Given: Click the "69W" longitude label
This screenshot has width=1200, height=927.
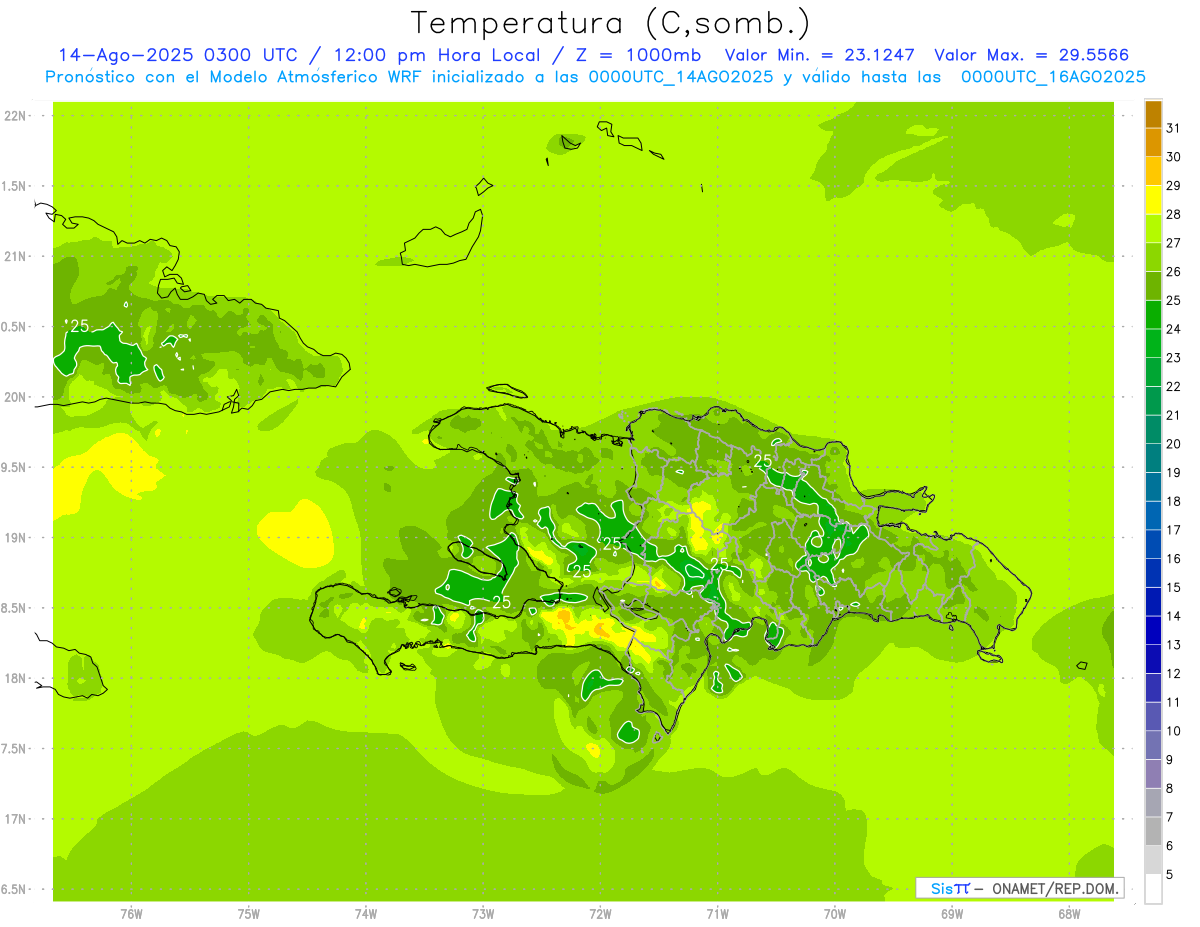Looking at the screenshot, I should (952, 913).
